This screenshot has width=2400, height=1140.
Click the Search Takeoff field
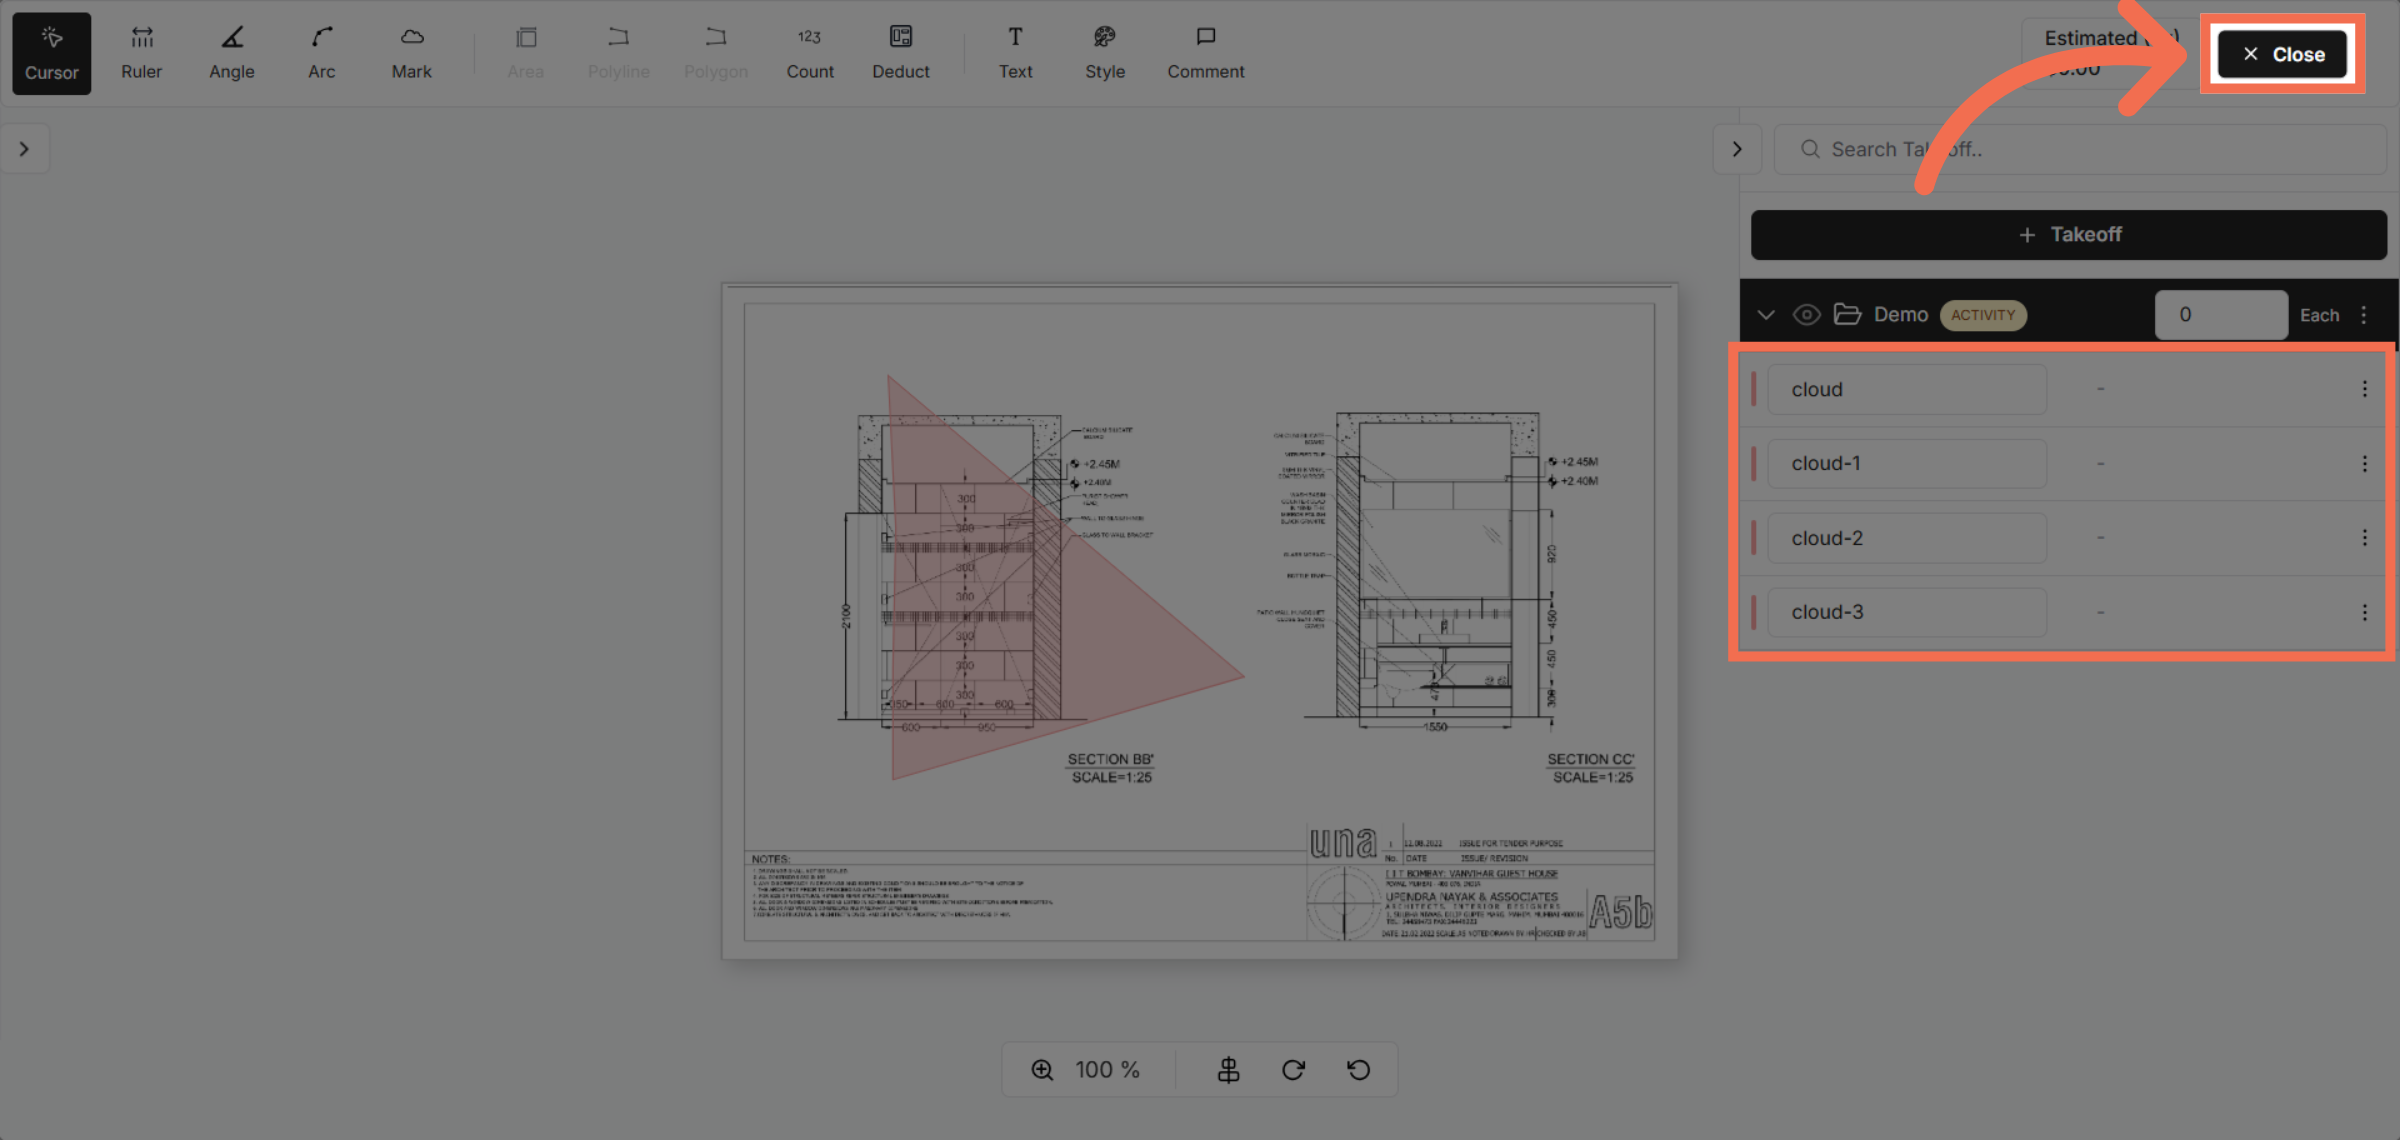pyautogui.click(x=2080, y=148)
